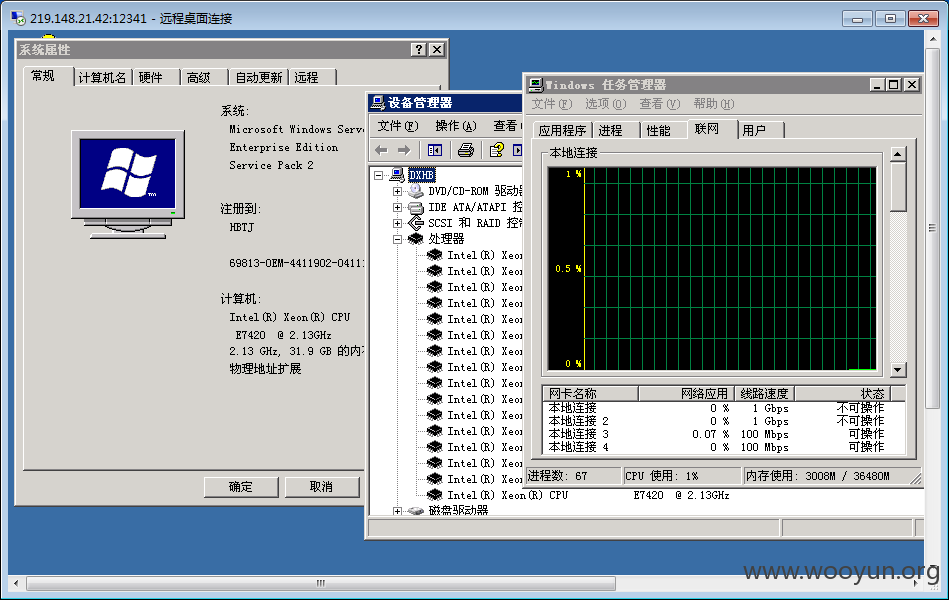Select the DXHB computer node icon

coord(397,175)
